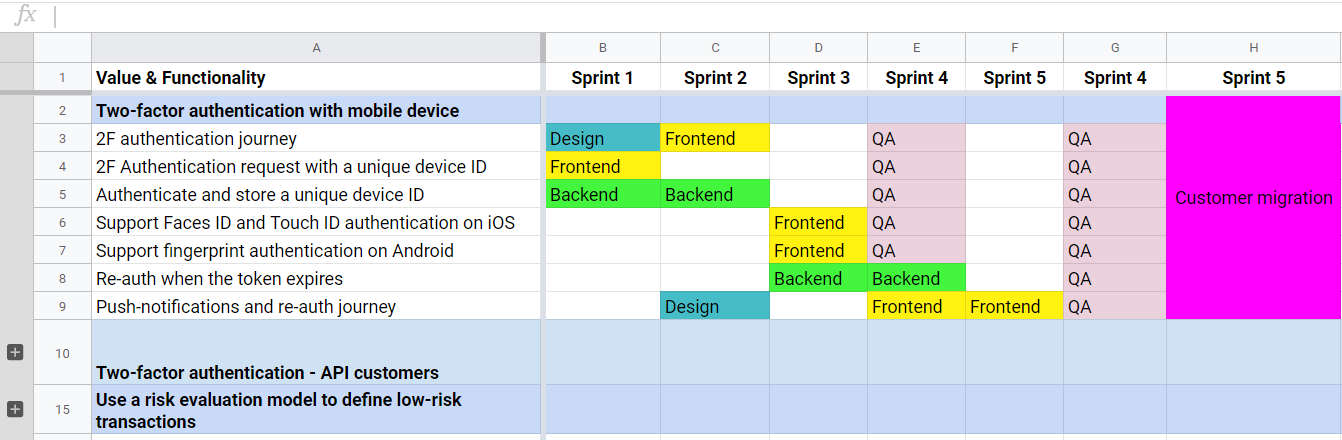Select column A header

click(317, 48)
